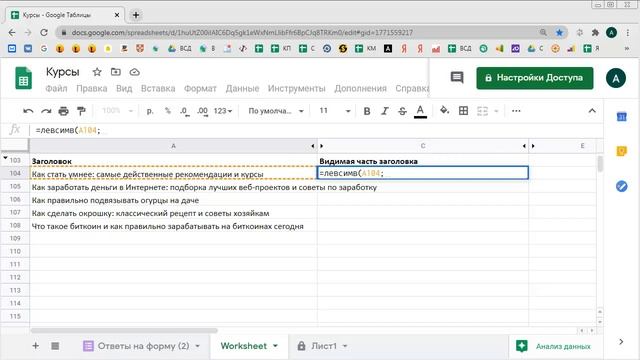
Task: Format as percent with % button
Action: click(168, 111)
